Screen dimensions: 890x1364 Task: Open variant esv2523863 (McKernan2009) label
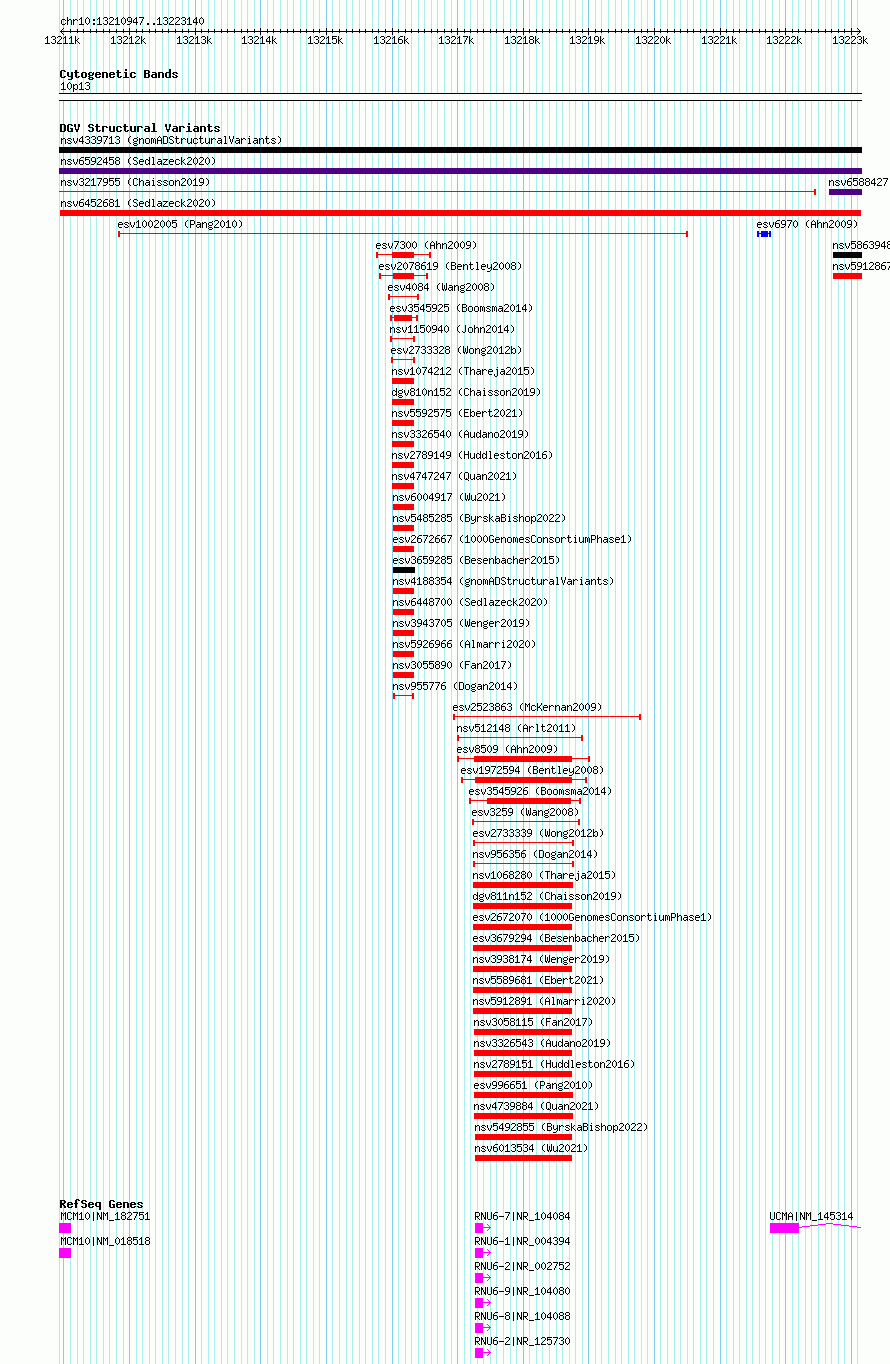tap(527, 707)
